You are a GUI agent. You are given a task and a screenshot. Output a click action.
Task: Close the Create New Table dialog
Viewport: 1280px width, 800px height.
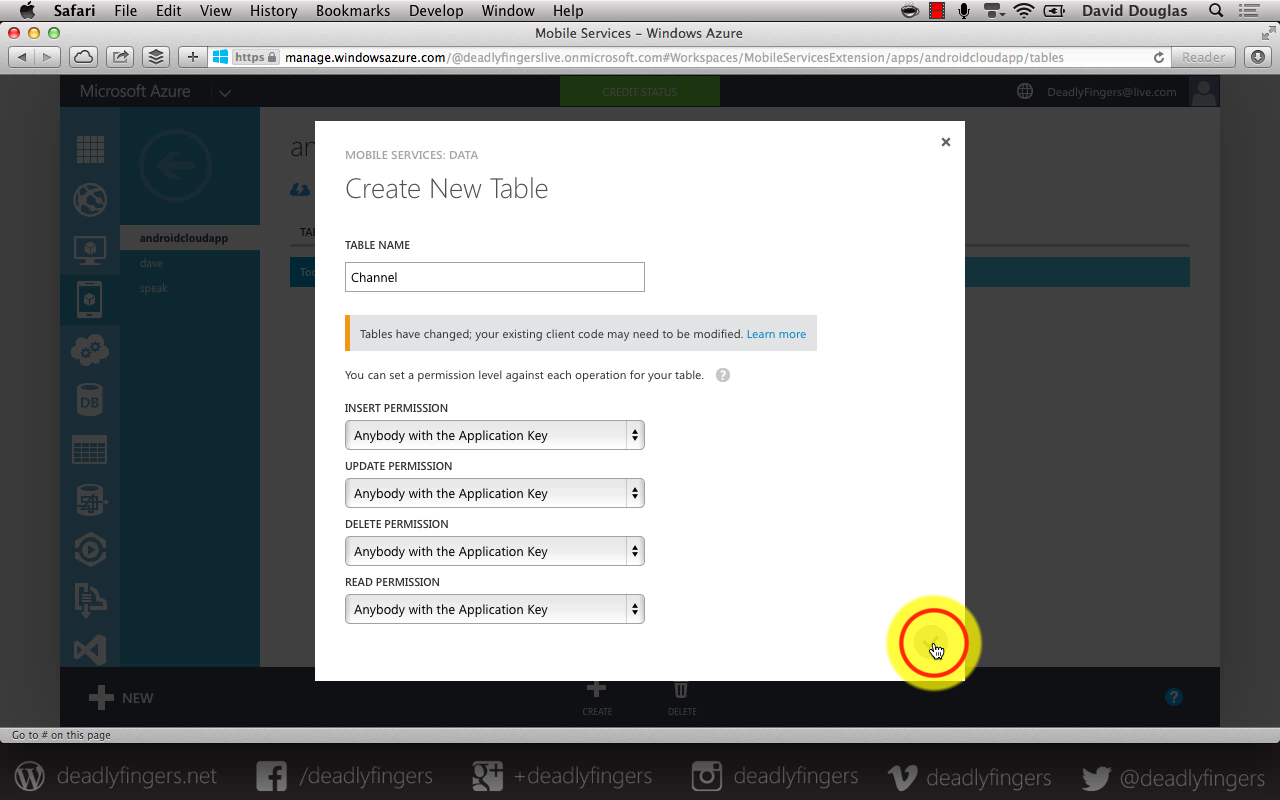(x=946, y=142)
